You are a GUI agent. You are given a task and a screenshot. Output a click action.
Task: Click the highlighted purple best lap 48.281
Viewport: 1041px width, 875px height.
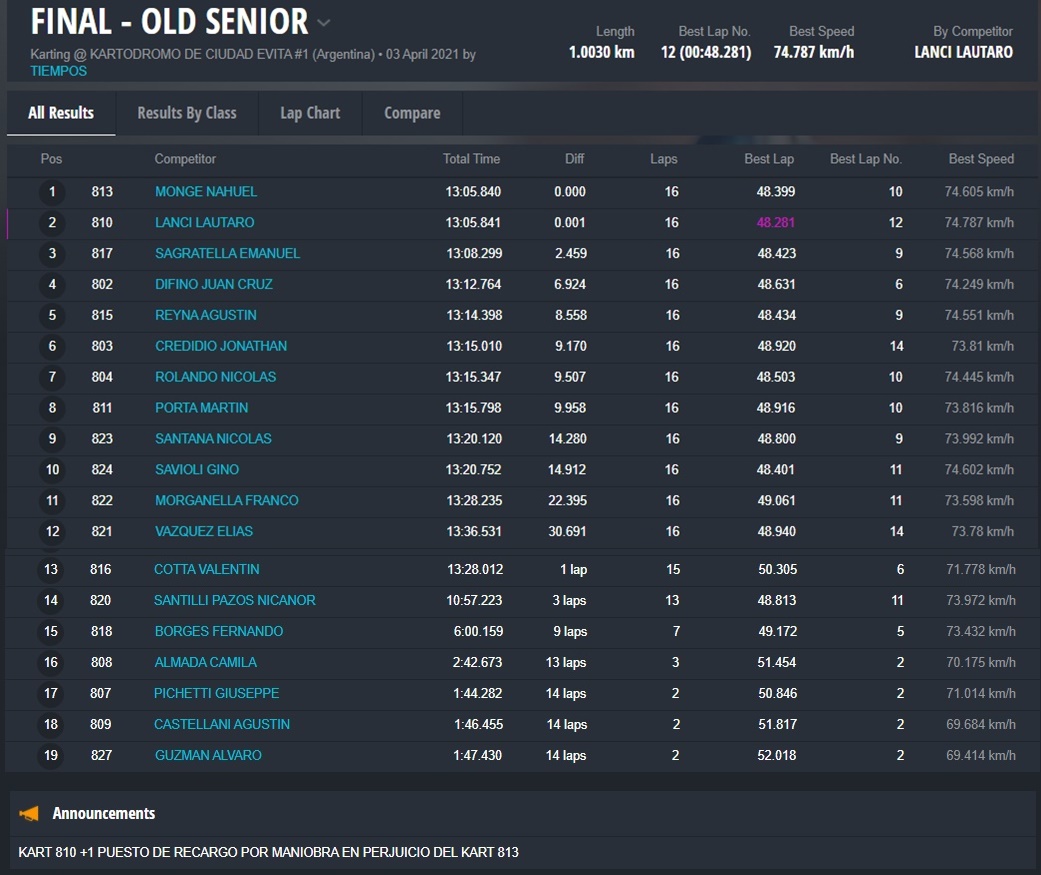pyautogui.click(x=776, y=223)
